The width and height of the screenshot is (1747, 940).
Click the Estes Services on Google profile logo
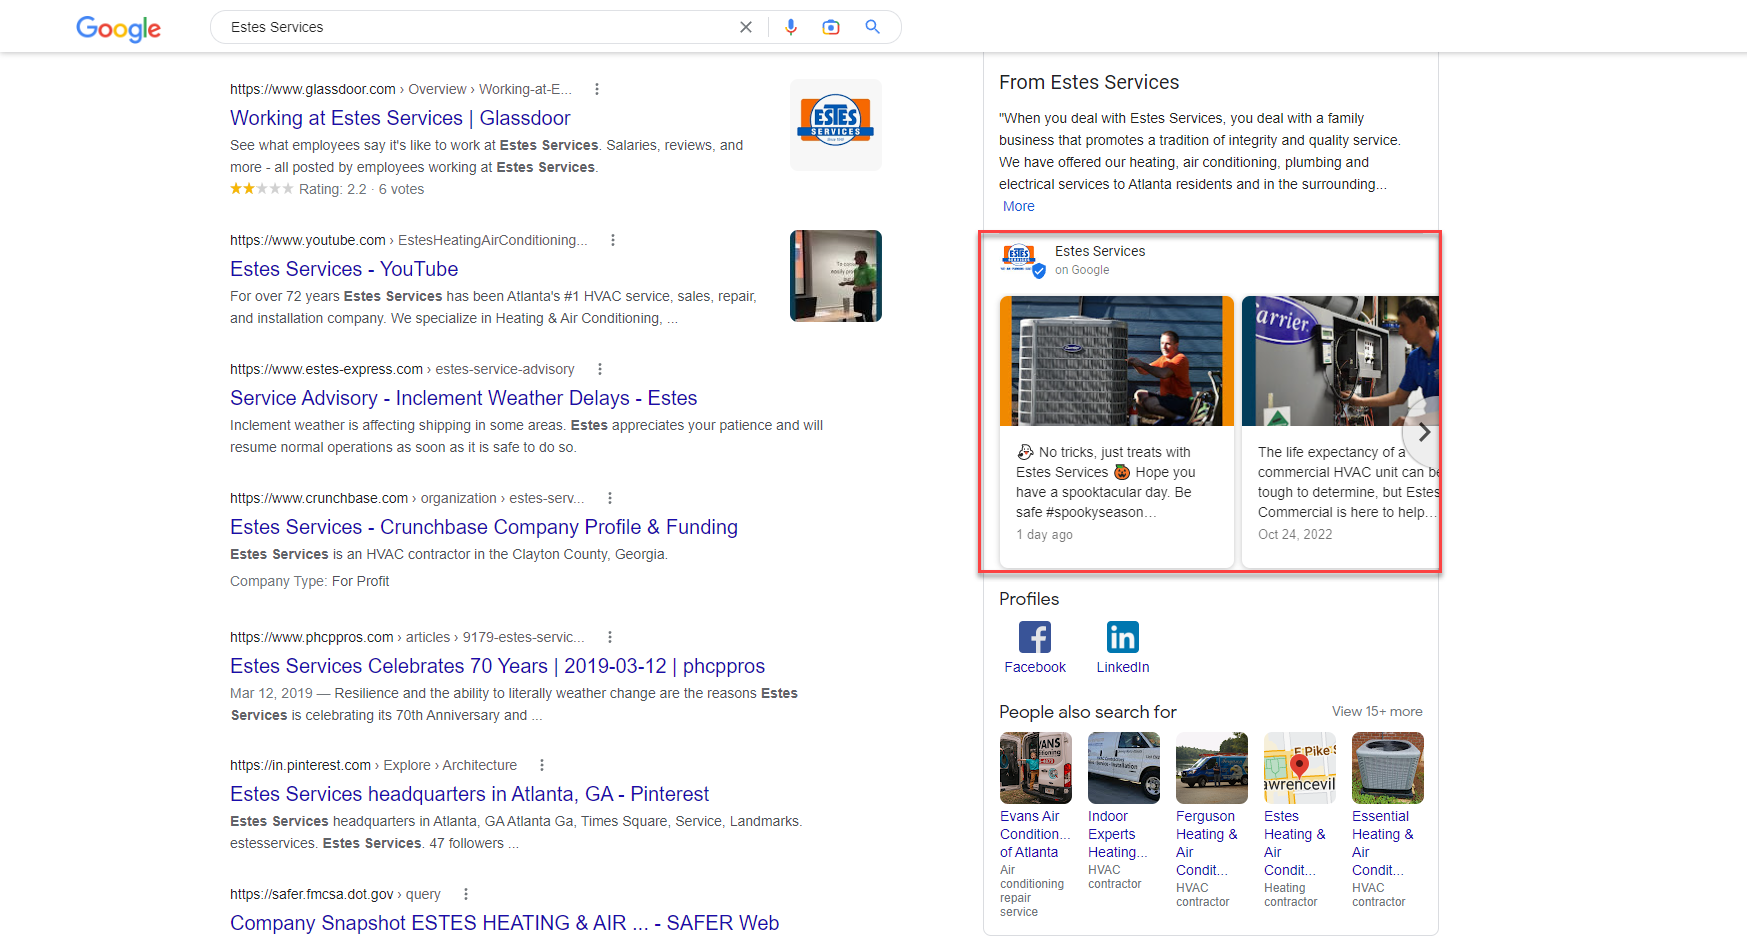(x=1021, y=259)
